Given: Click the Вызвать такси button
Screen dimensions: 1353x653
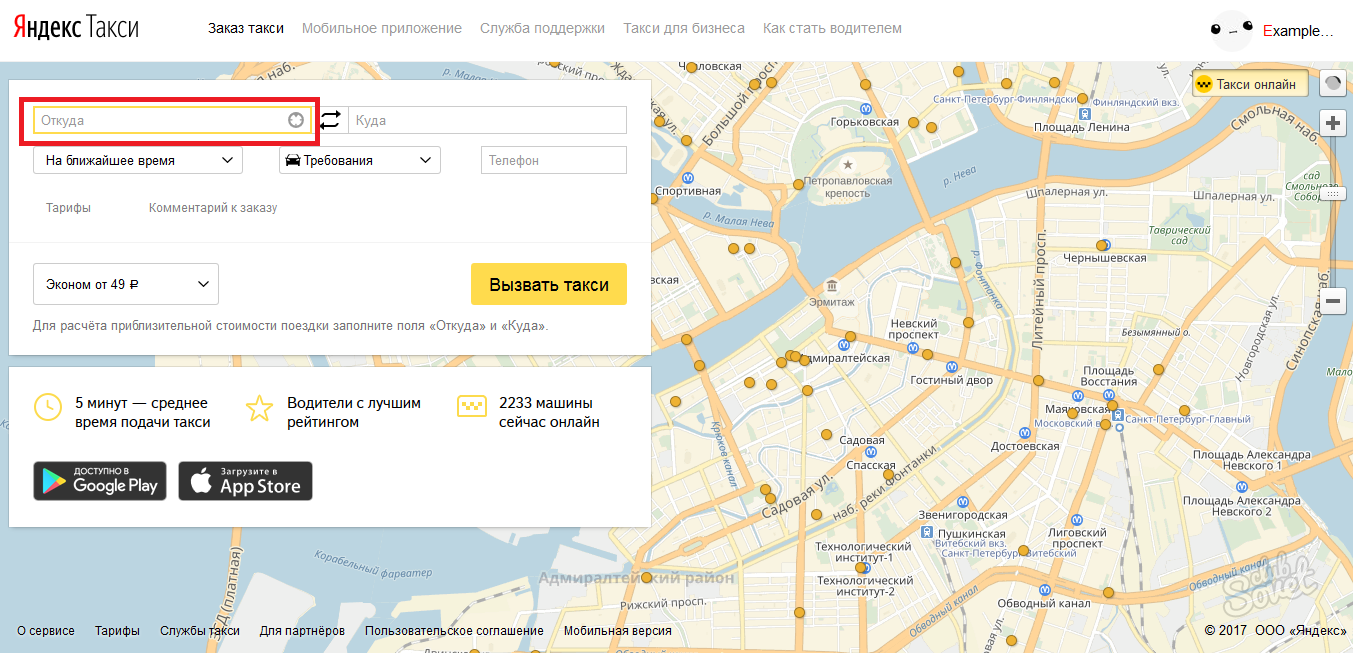Looking at the screenshot, I should tap(549, 284).
